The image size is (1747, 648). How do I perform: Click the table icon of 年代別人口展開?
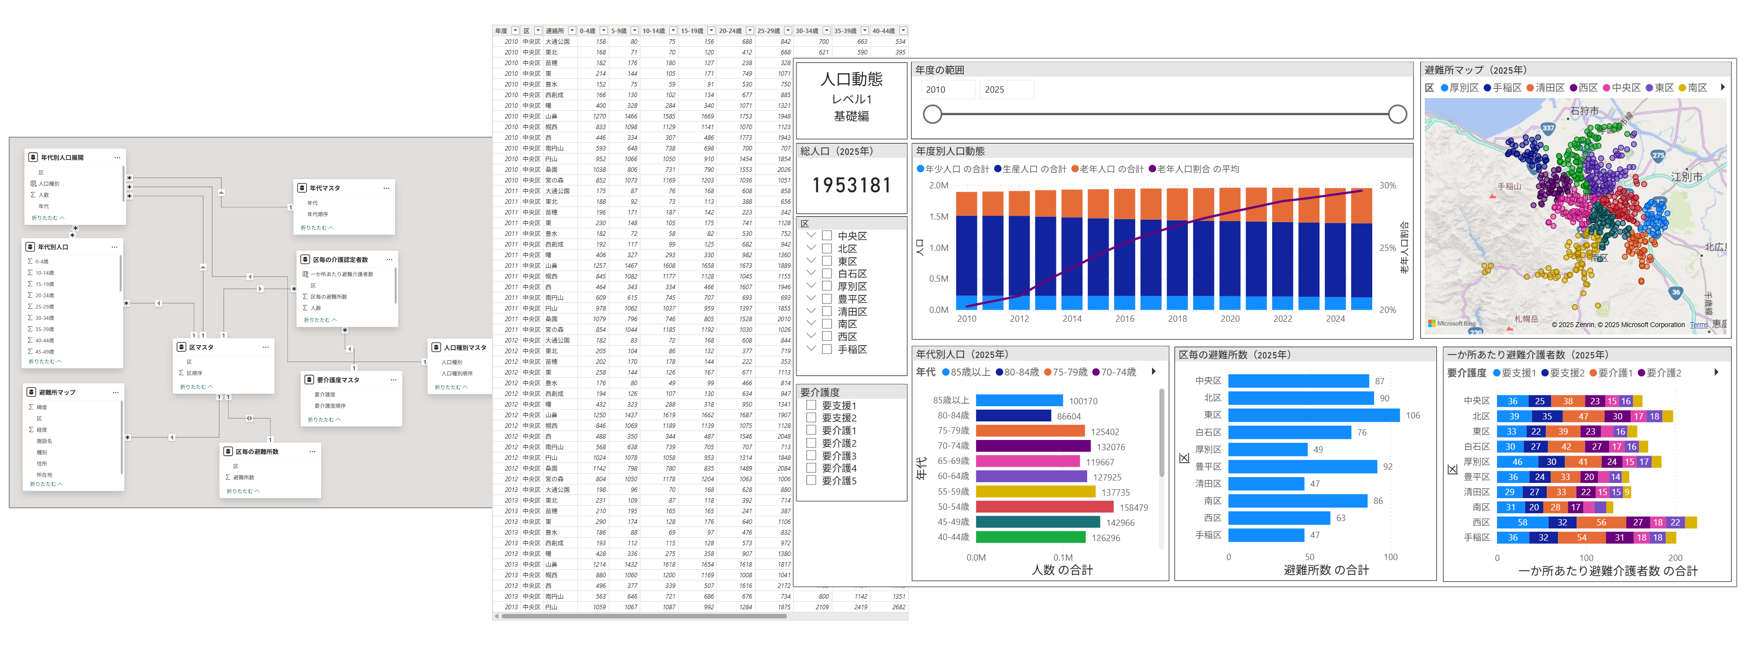[33, 157]
